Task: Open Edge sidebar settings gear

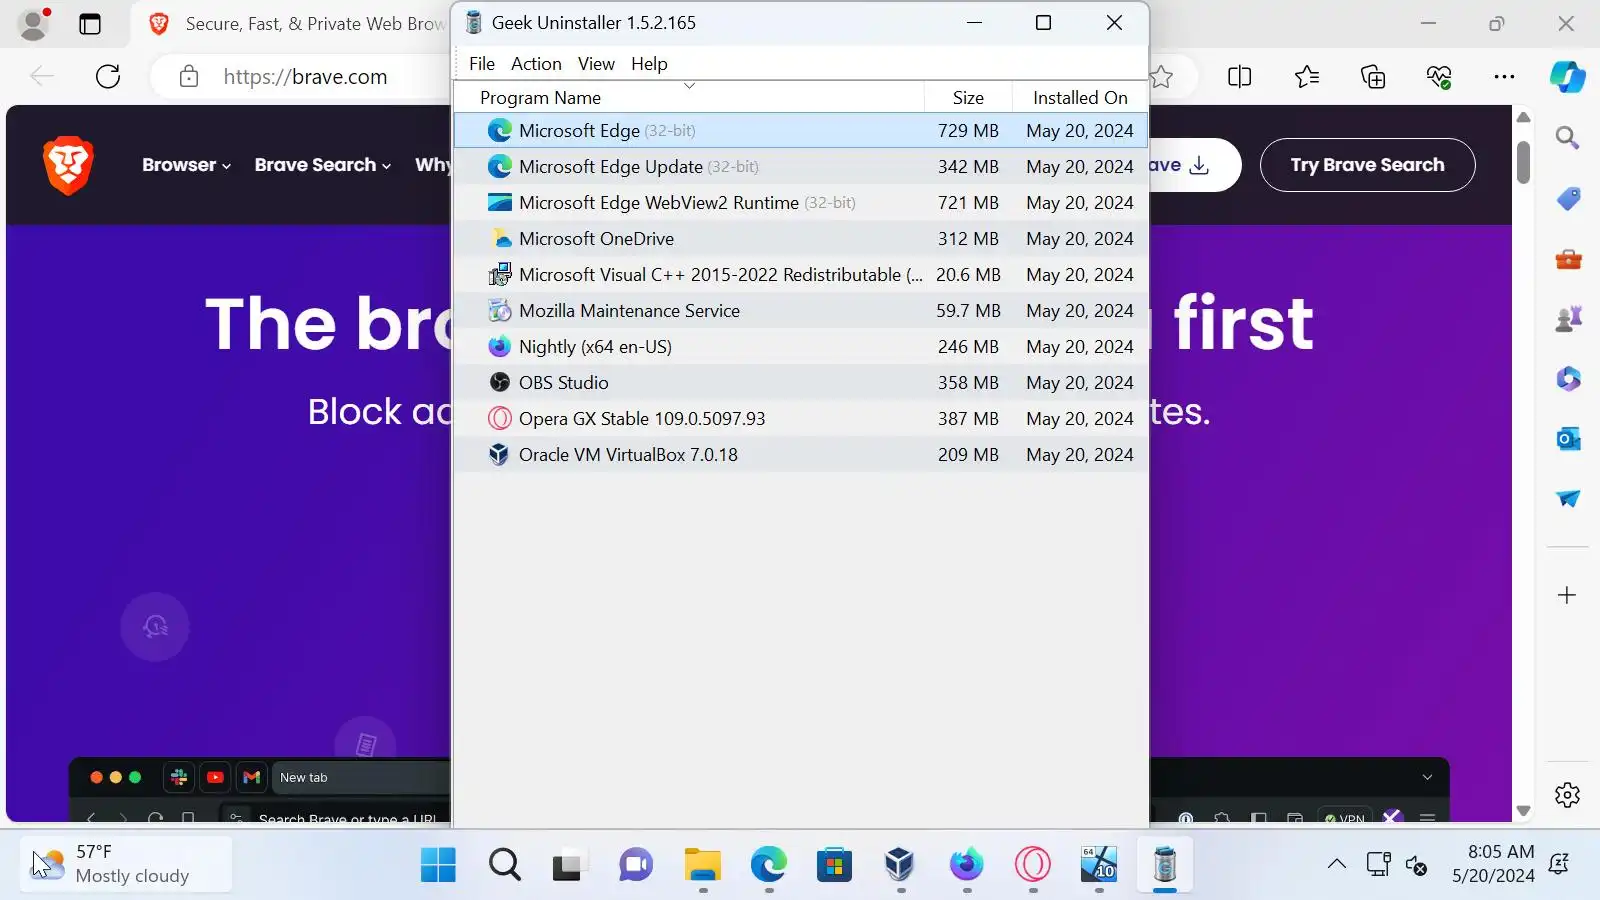Action: [1567, 795]
